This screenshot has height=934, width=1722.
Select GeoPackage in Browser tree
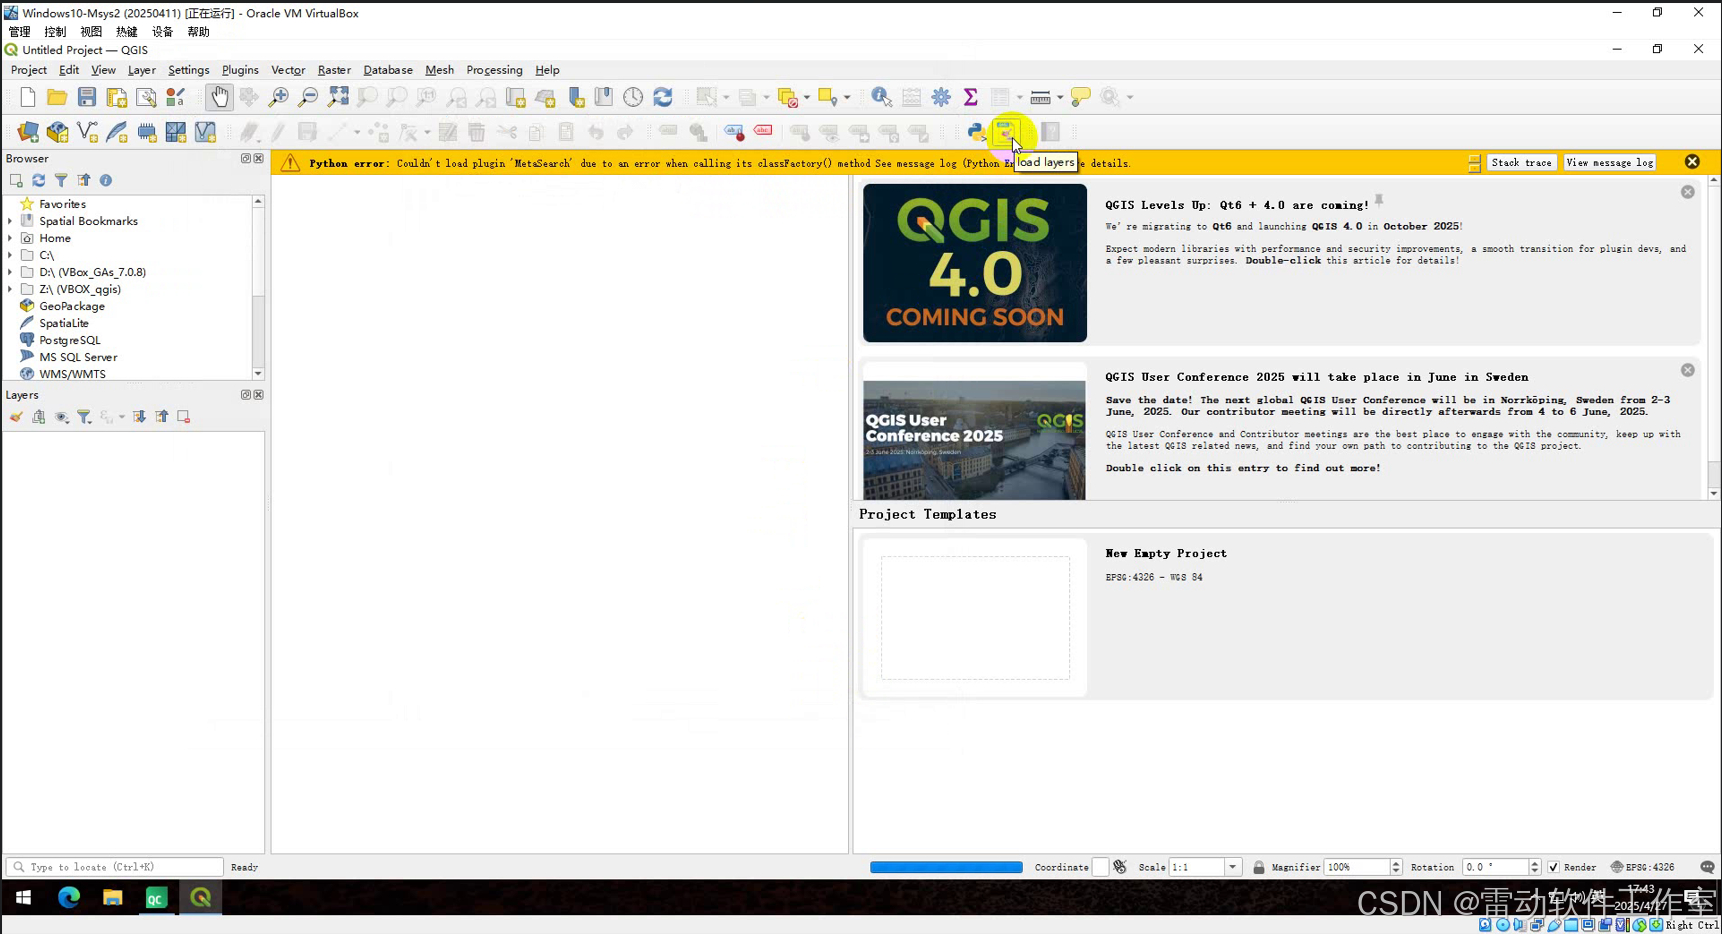[x=72, y=306]
